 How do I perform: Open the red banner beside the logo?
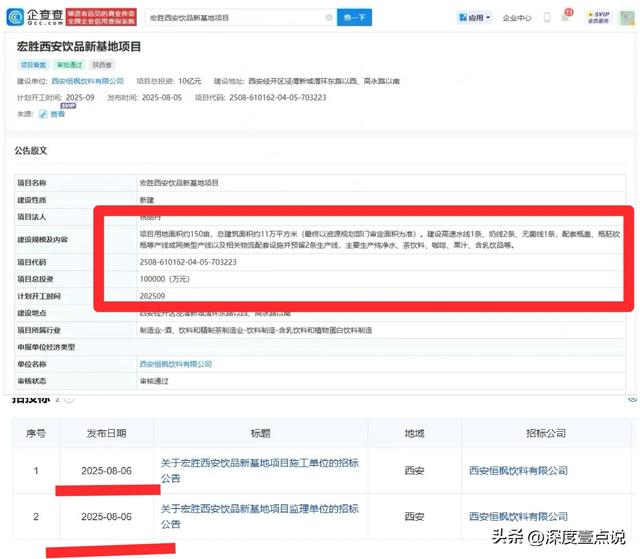[x=101, y=17]
